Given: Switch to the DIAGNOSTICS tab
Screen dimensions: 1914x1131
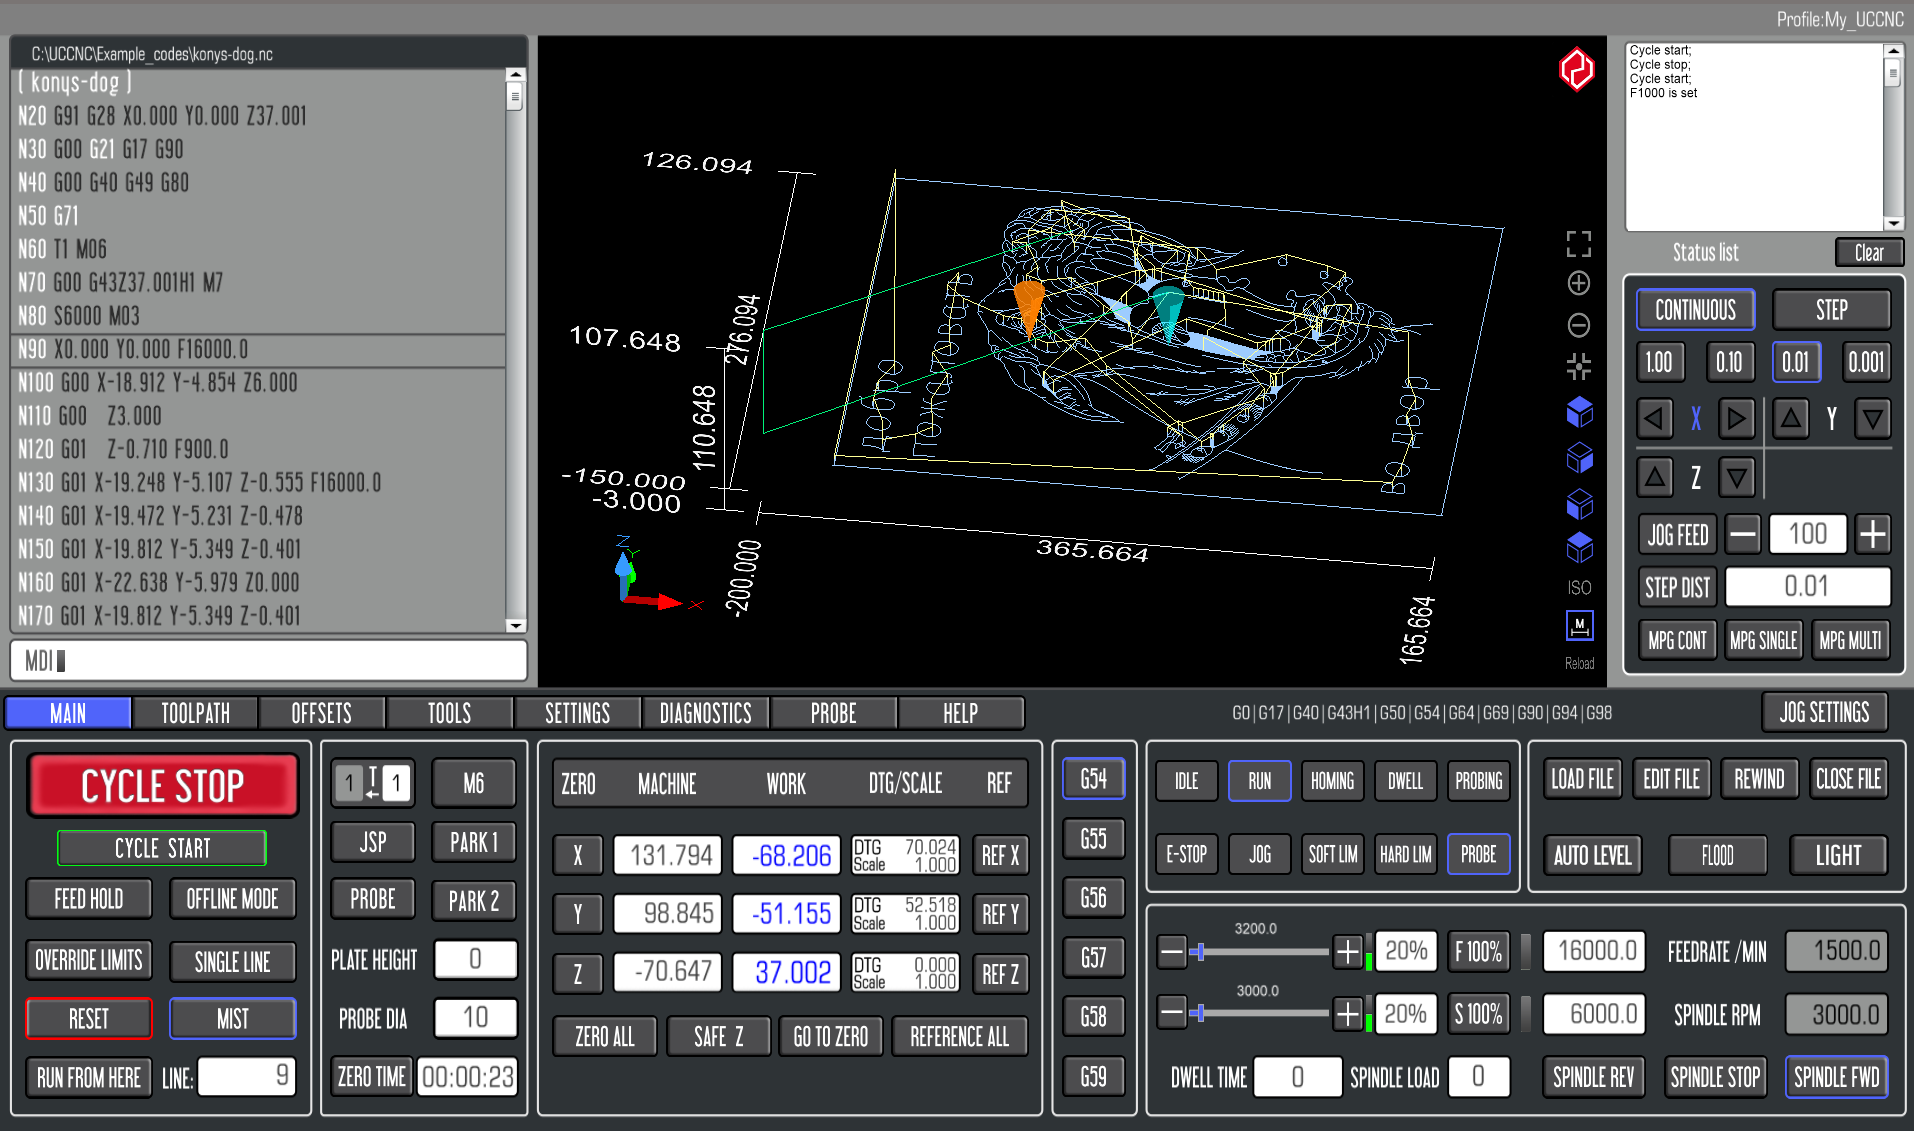Looking at the screenshot, I should 705,713.
